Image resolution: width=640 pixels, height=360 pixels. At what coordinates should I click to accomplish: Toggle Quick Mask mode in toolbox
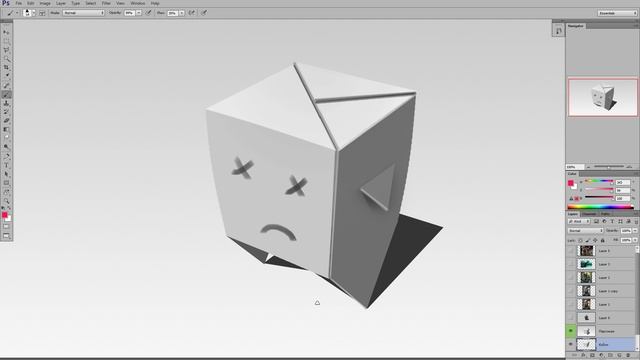(x=6, y=226)
